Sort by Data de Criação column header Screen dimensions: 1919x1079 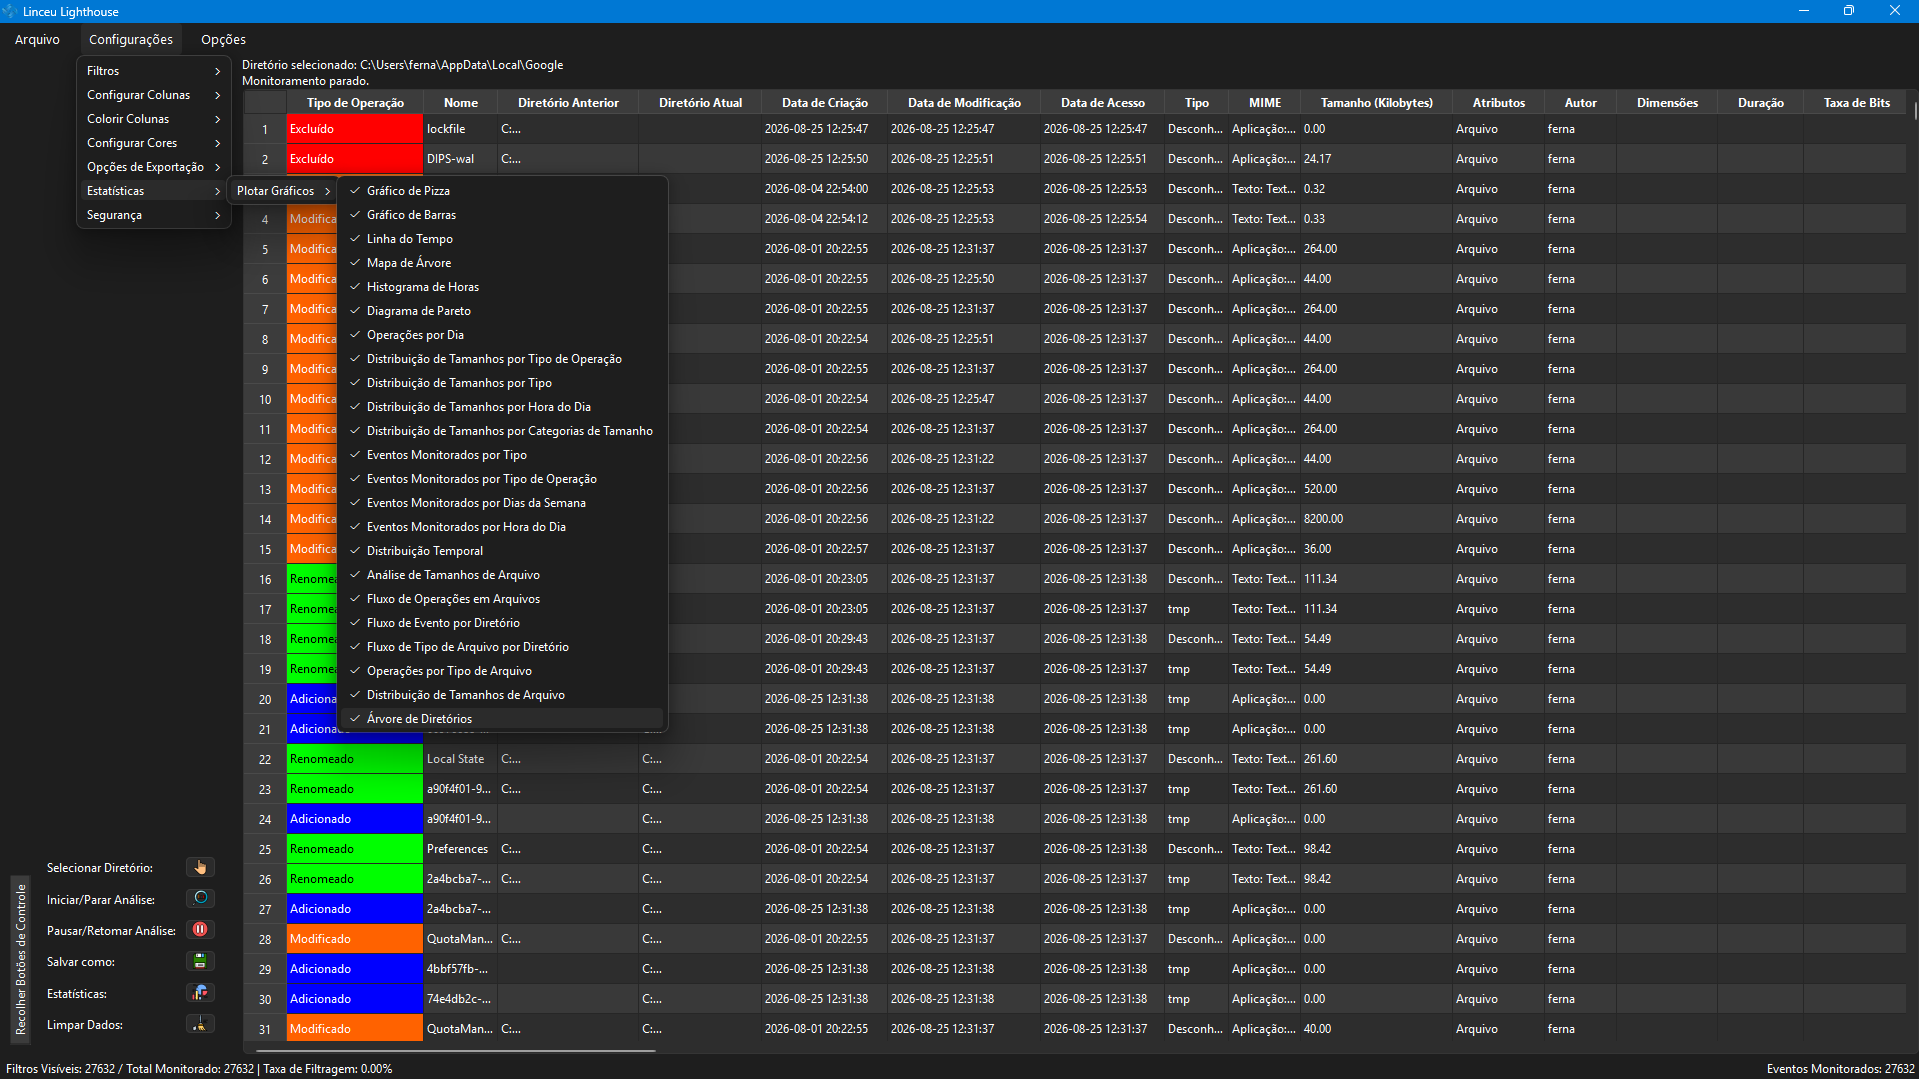824,102
